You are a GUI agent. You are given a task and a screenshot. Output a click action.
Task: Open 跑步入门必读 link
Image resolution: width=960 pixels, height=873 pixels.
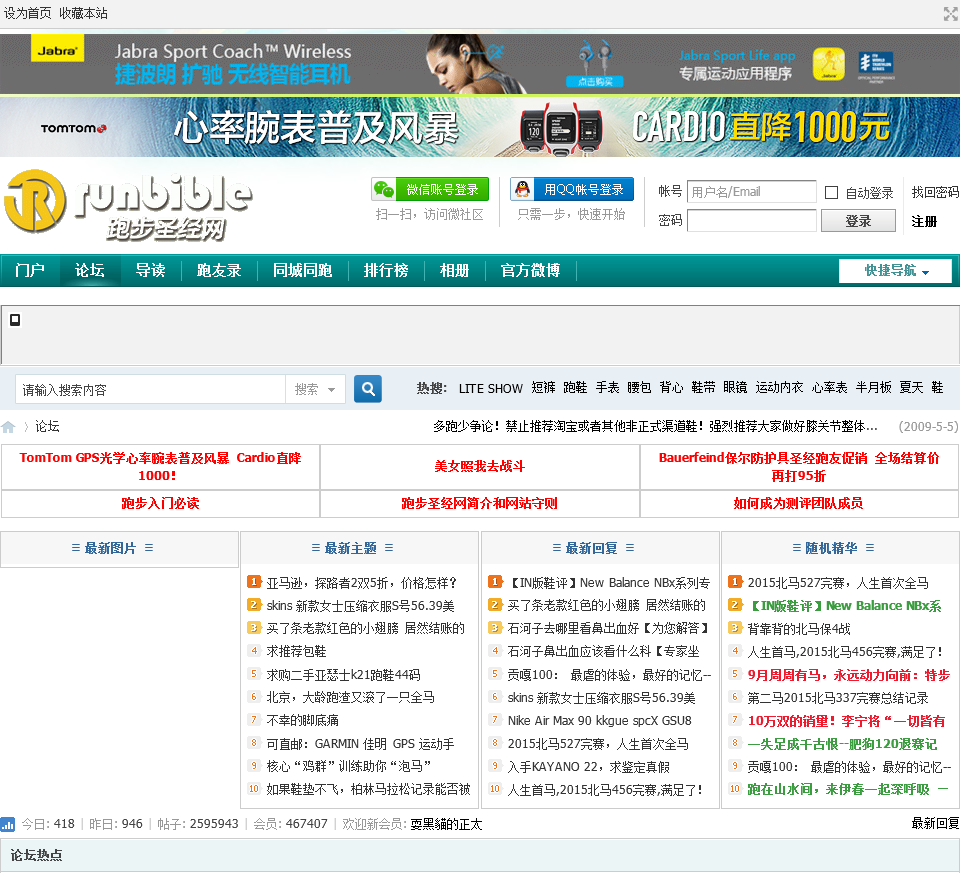tap(160, 503)
